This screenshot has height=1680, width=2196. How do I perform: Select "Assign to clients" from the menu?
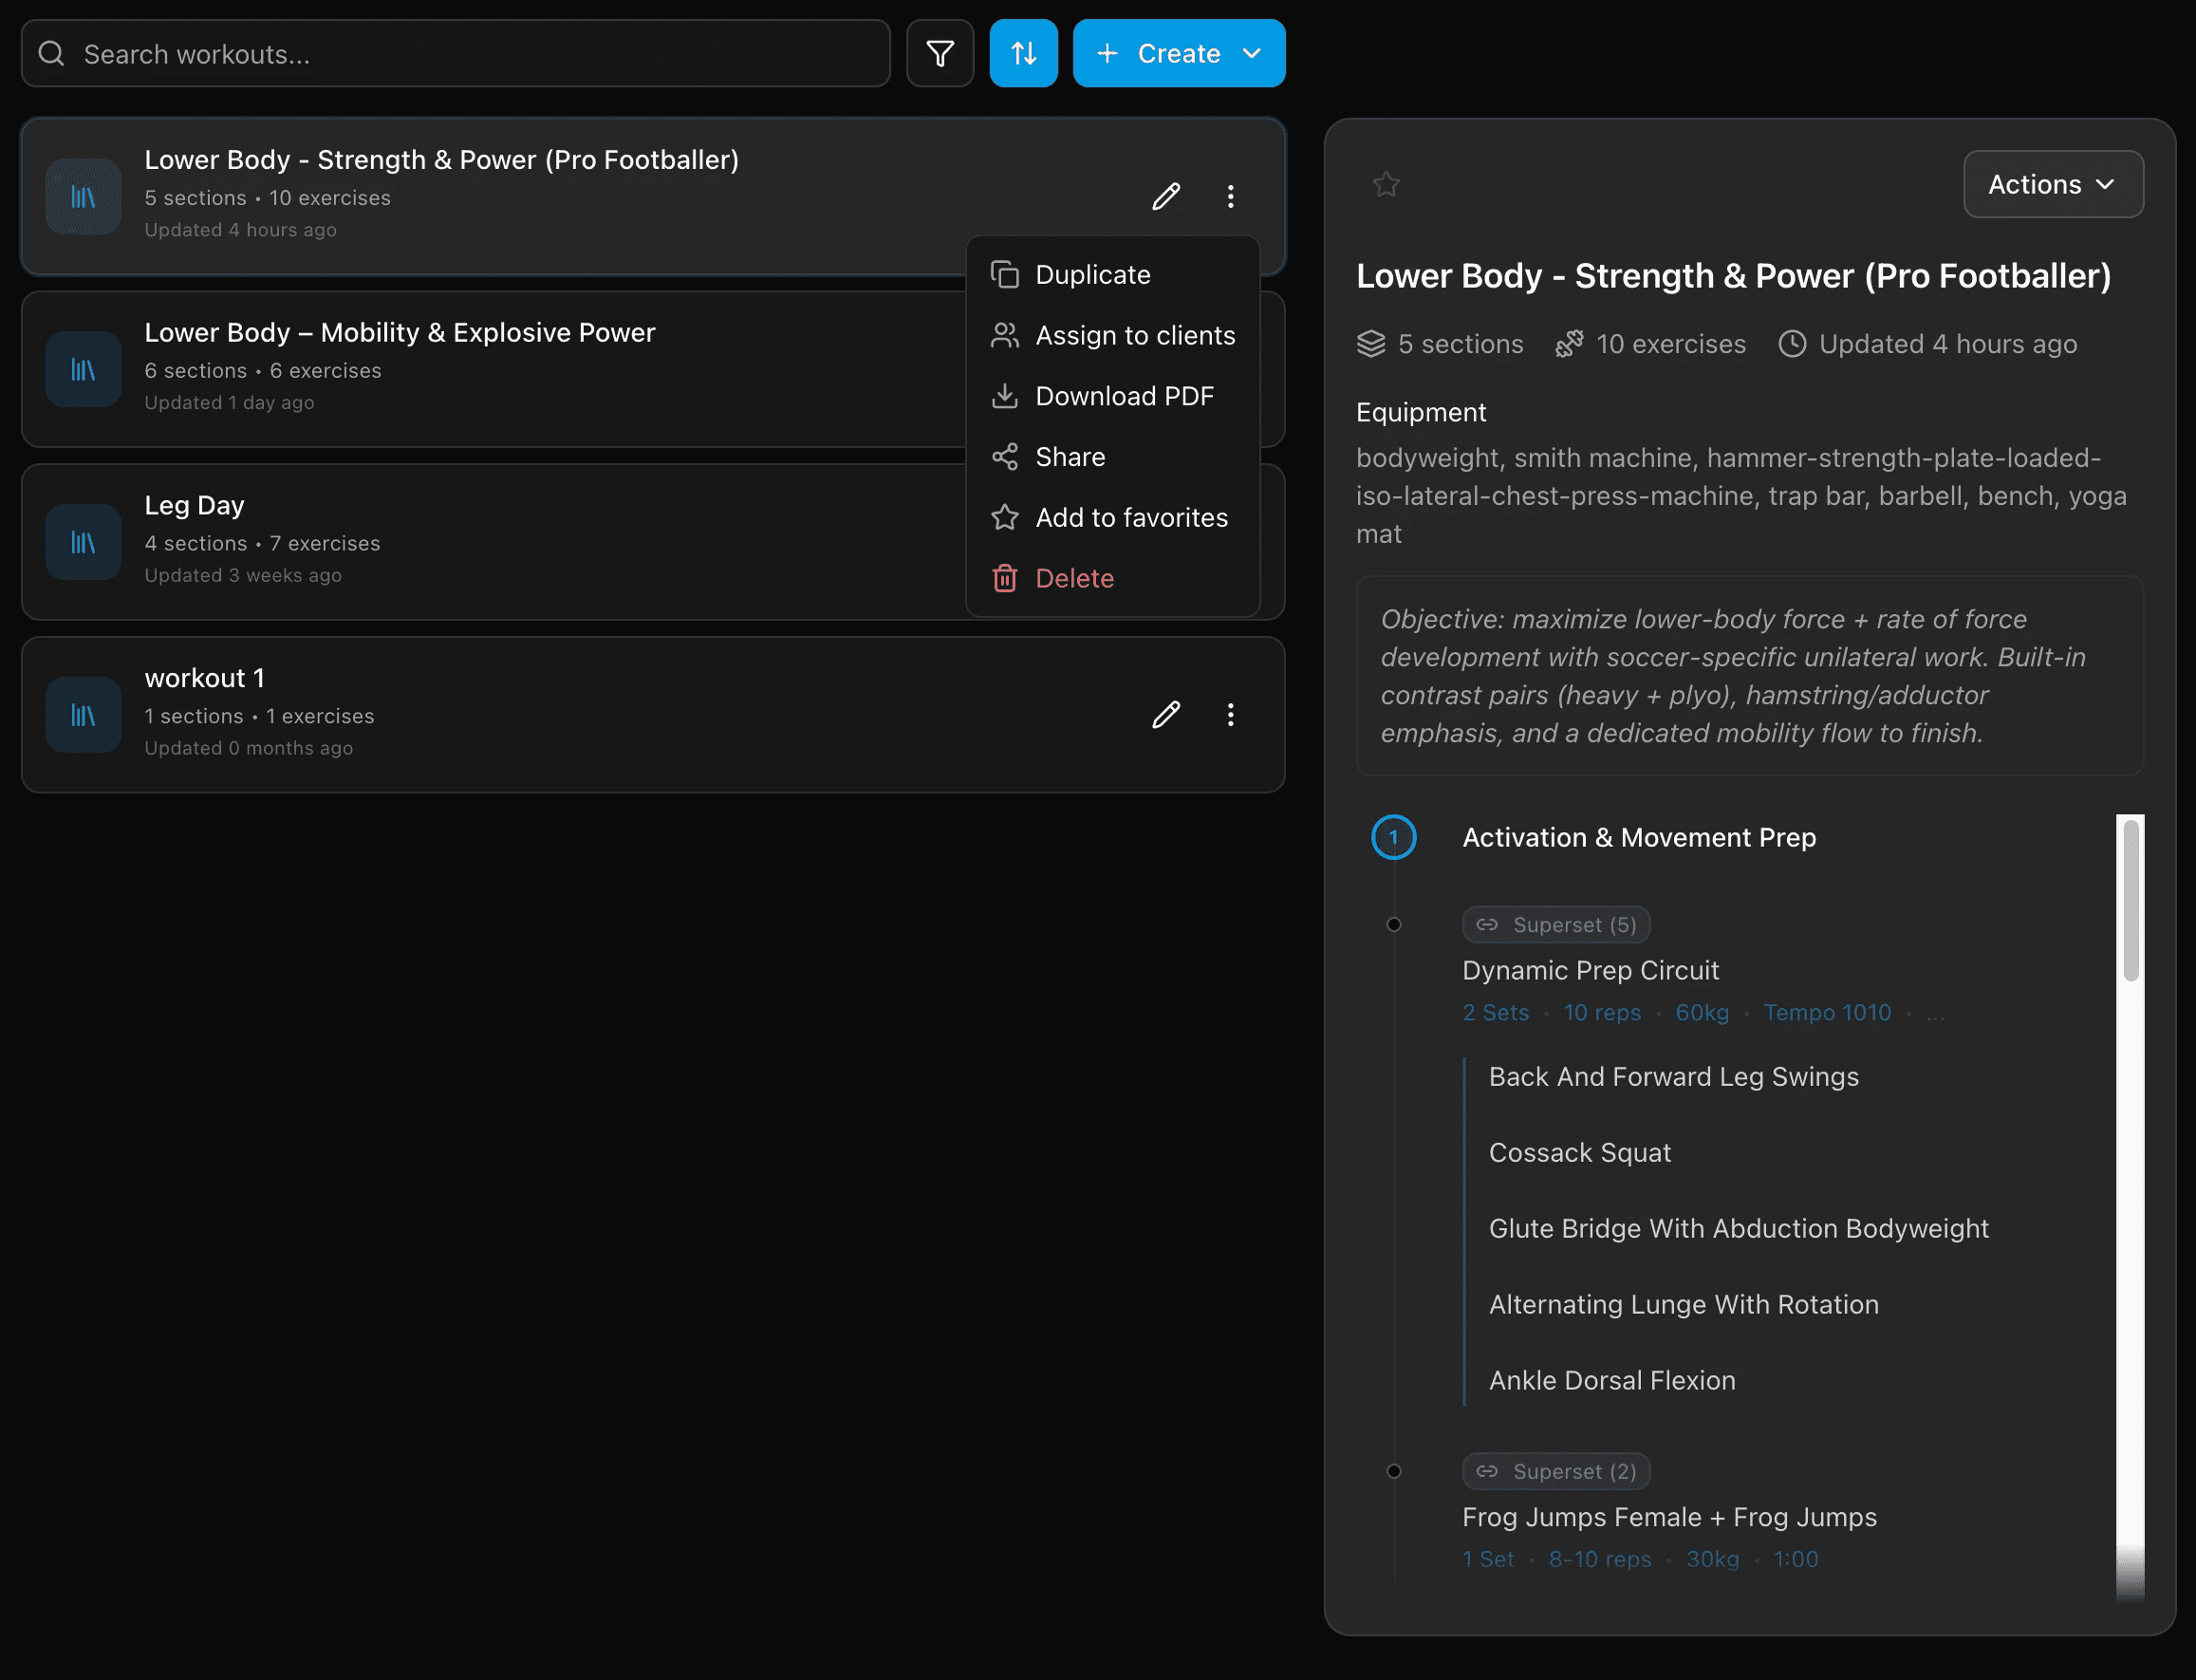pyautogui.click(x=1135, y=335)
